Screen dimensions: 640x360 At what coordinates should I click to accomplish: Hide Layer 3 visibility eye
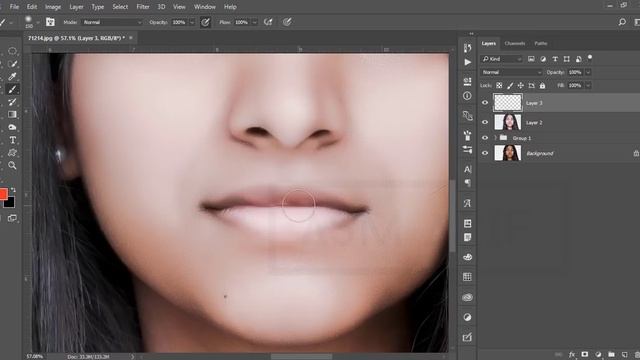pyautogui.click(x=485, y=103)
